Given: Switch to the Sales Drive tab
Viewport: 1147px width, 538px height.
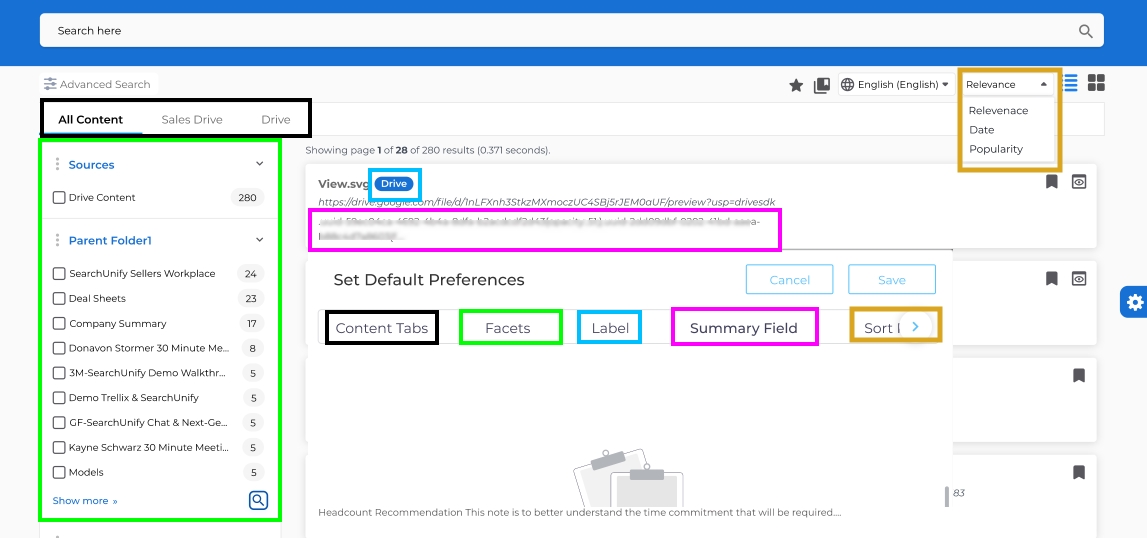Looking at the screenshot, I should (x=192, y=119).
